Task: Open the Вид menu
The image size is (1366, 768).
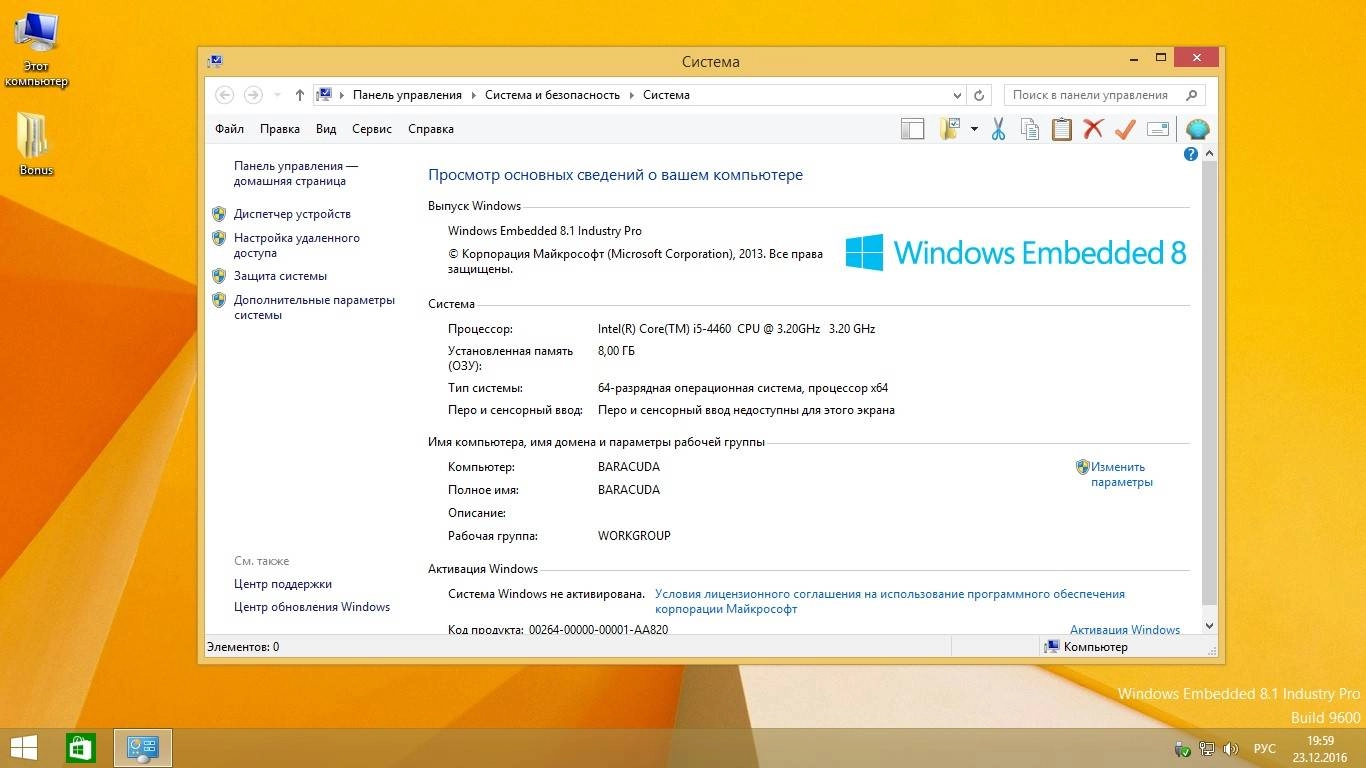Action: coord(326,129)
